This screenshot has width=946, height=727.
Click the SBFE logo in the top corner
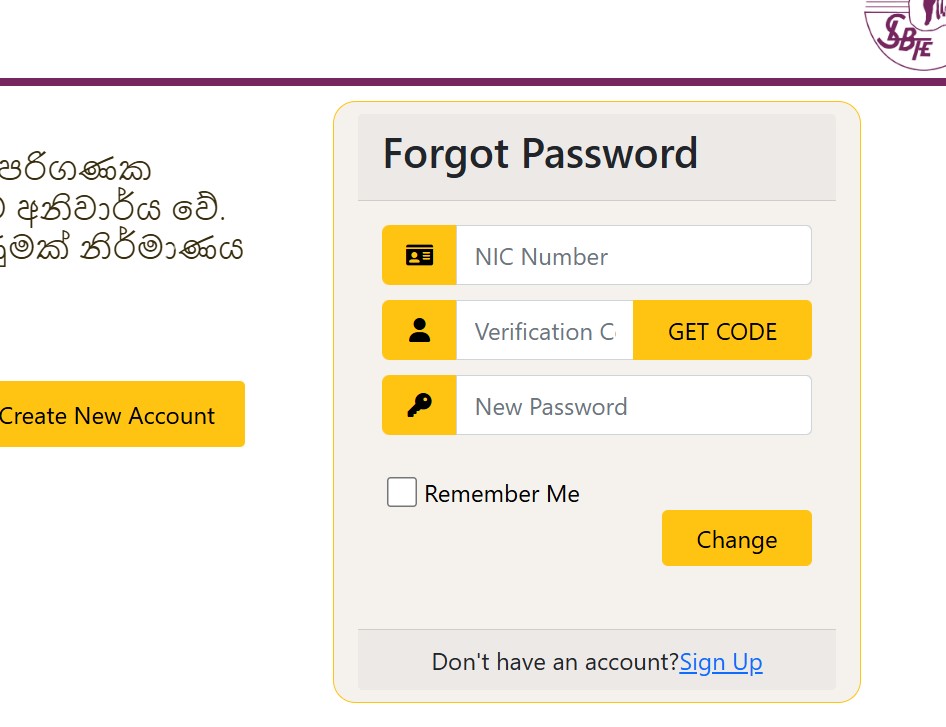[905, 33]
